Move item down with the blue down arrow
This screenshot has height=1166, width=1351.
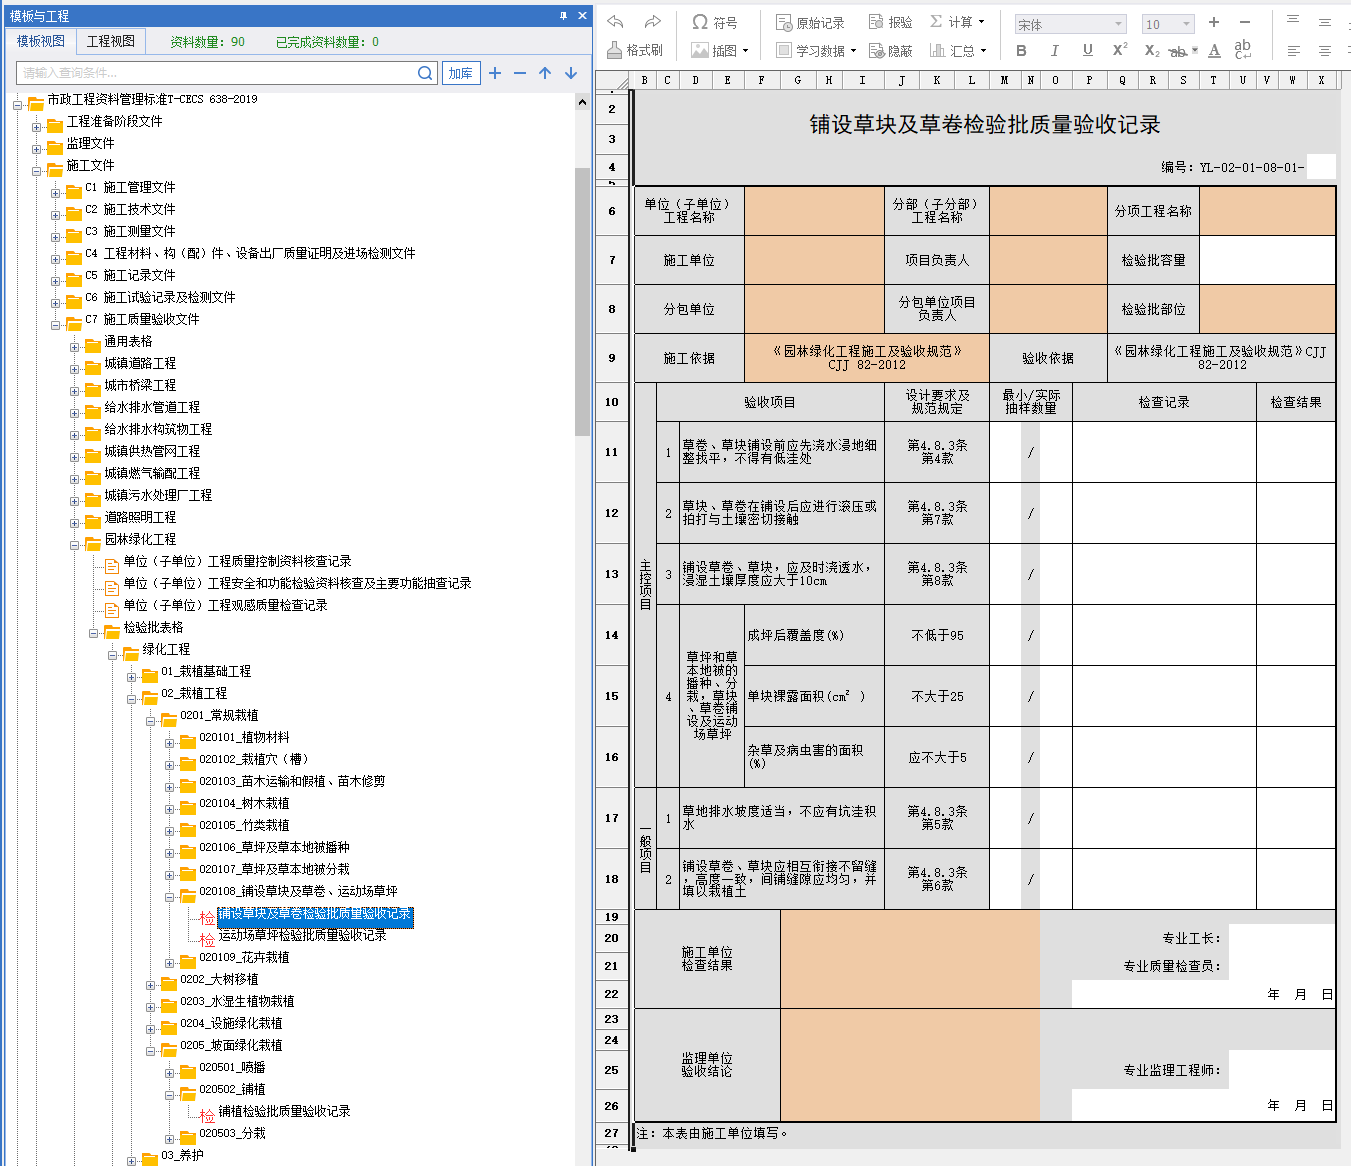pyautogui.click(x=571, y=73)
